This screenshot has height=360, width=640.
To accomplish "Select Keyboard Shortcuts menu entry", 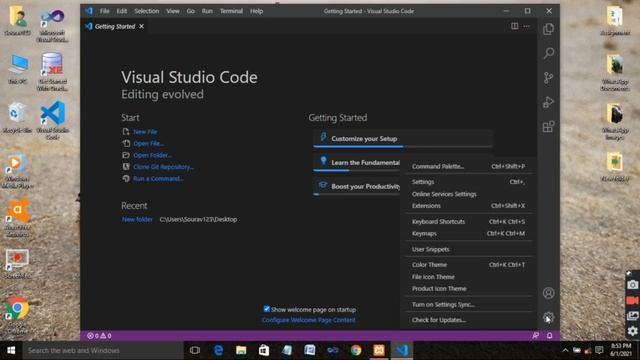I will [468, 222].
